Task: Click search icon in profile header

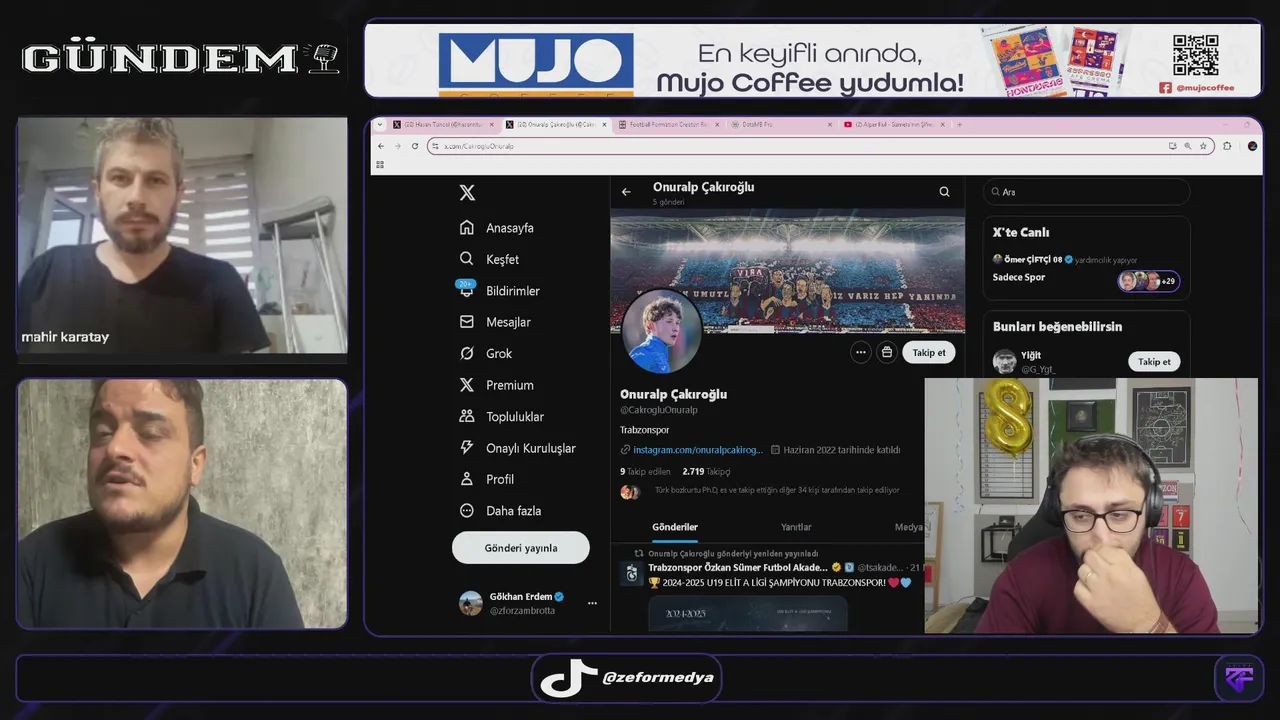Action: (944, 192)
